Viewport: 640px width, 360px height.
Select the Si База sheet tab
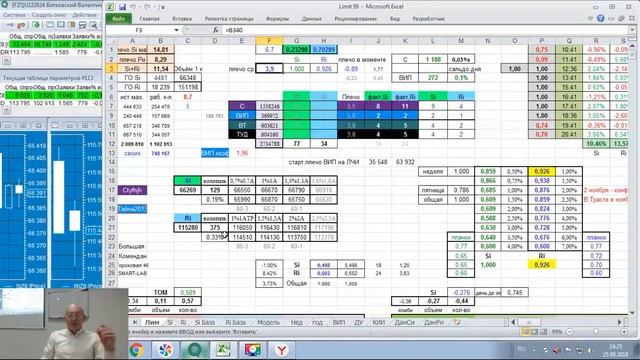204,322
